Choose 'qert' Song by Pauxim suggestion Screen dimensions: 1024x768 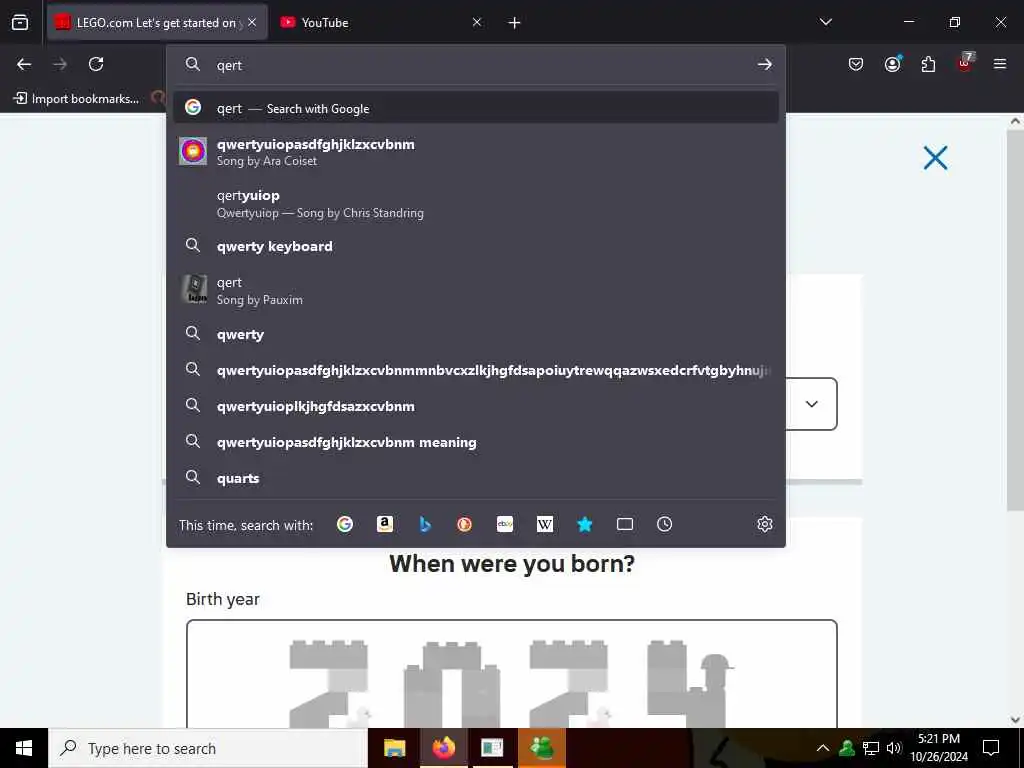tap(475, 291)
